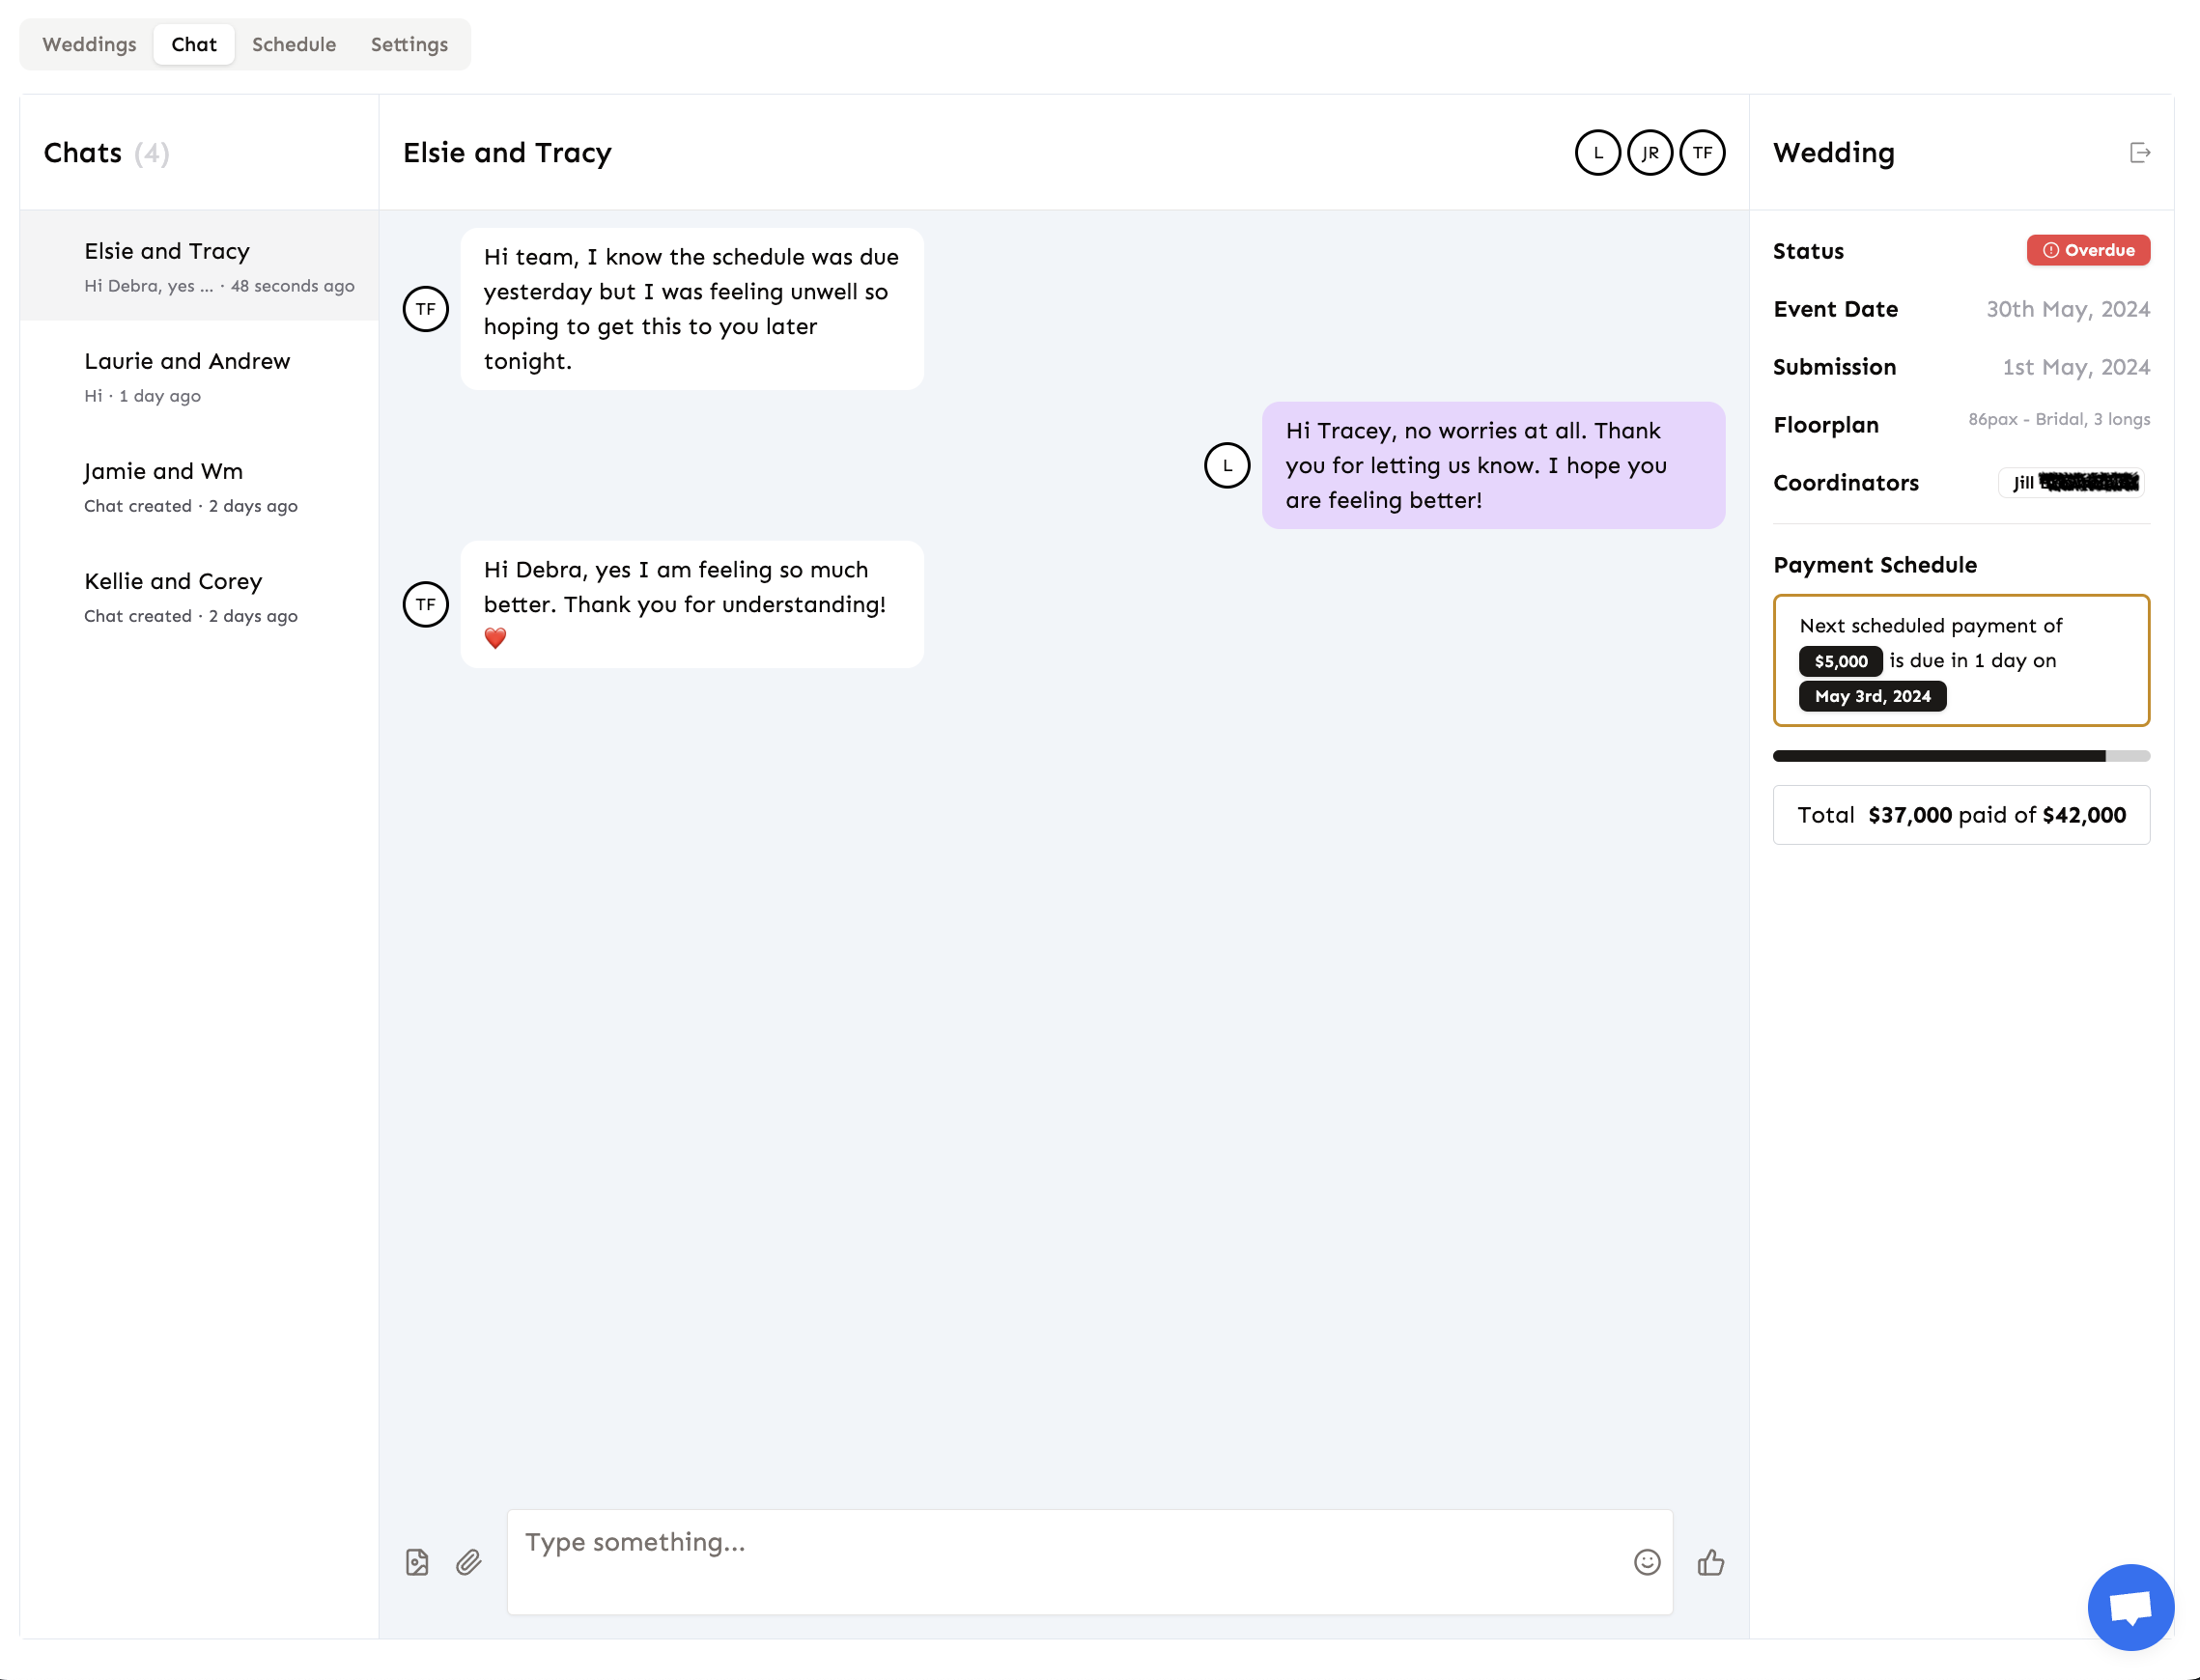
Task: Click the Settings menu item
Action: pos(409,44)
